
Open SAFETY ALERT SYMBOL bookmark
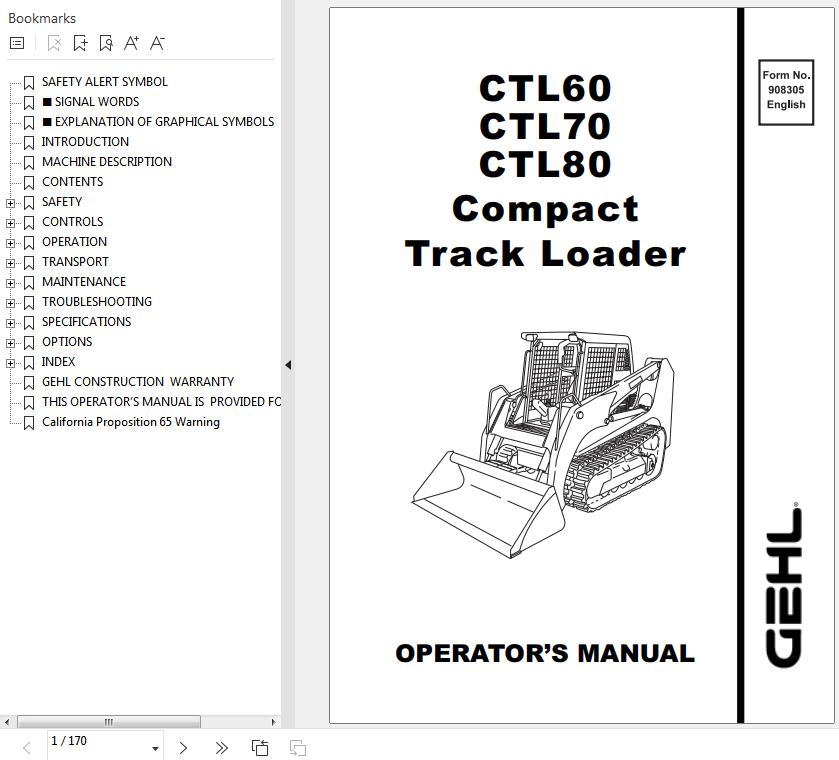pyautogui.click(x=105, y=82)
